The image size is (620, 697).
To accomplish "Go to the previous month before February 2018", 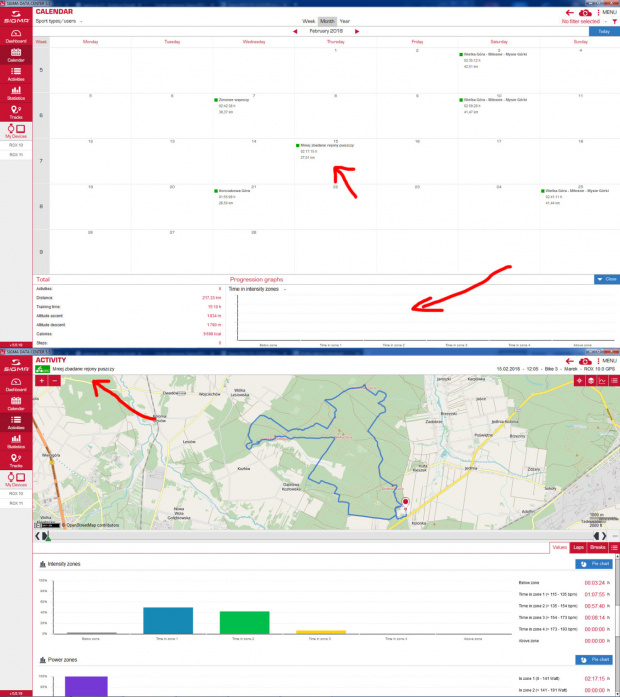I will pos(295,31).
